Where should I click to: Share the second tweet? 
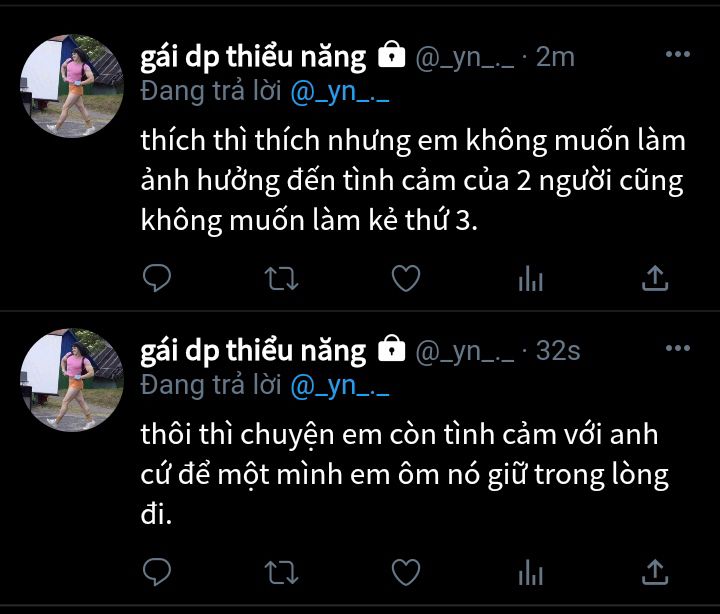tap(655, 572)
